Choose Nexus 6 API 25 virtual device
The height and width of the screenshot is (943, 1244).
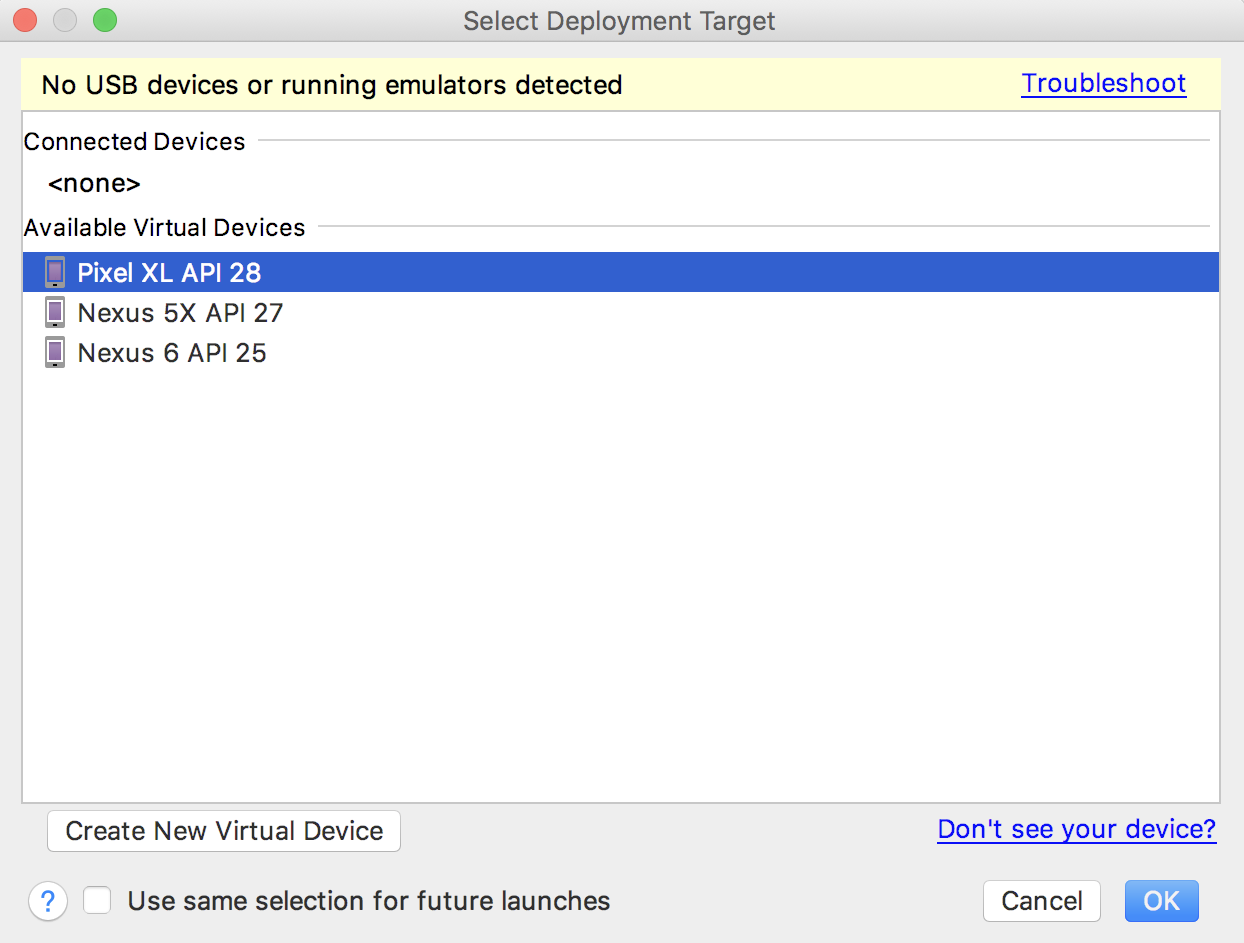pos(172,353)
